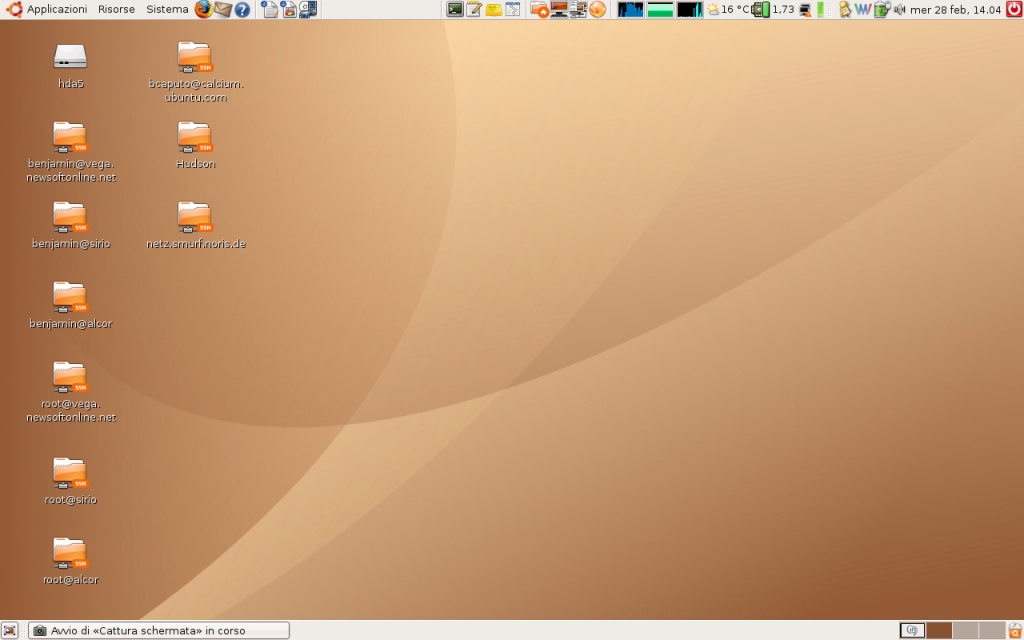
Task: Open the mail envelope launcher
Action: [223, 9]
